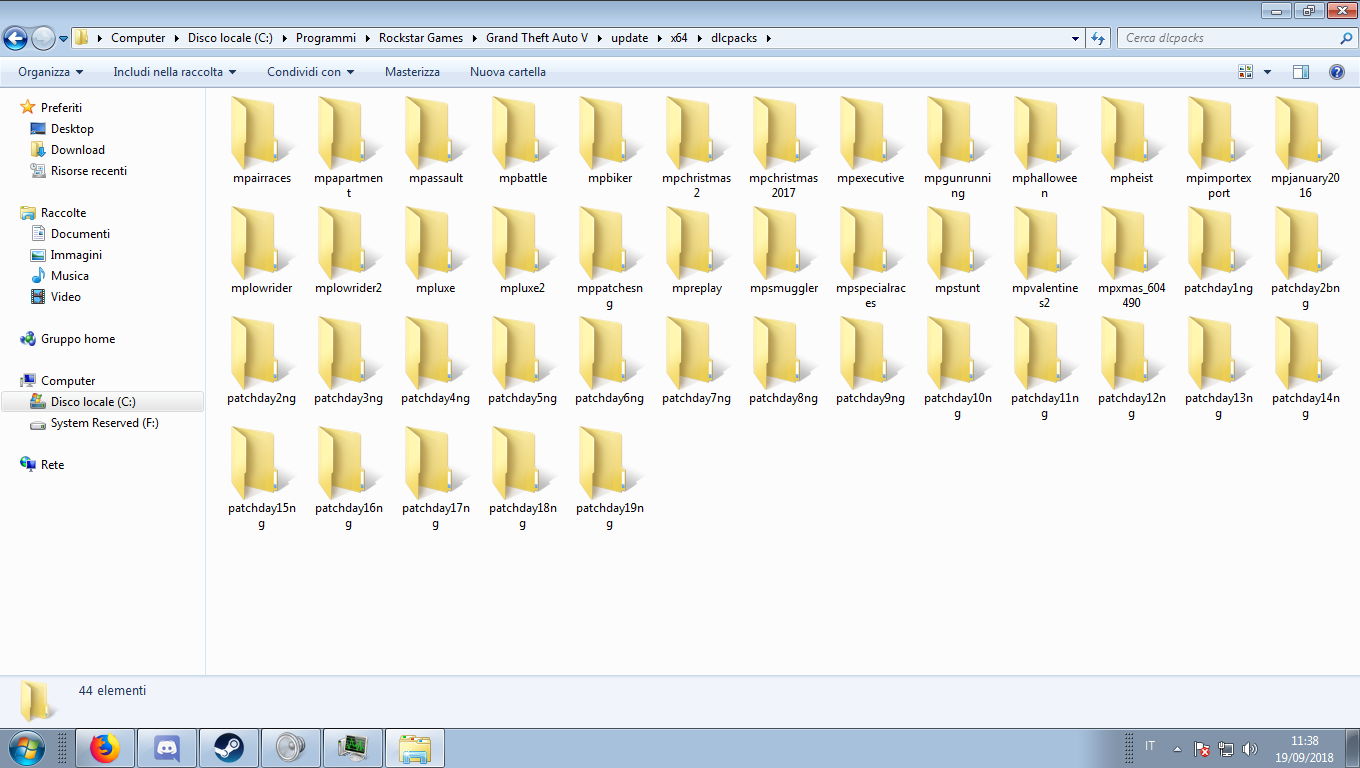The image size is (1360, 768).
Task: Click the help question mark icon
Action: tap(1336, 72)
